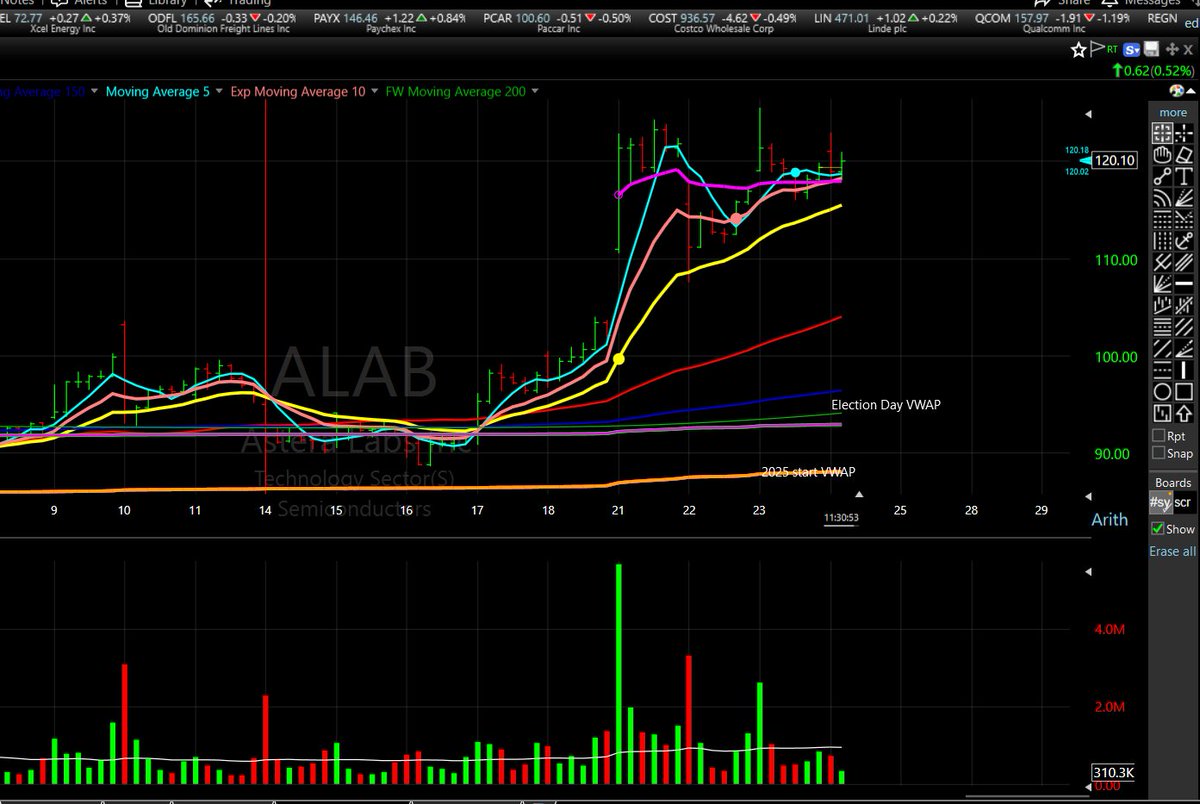Click the star favorite icon
This screenshot has width=1200, height=804.
[x=1078, y=49]
